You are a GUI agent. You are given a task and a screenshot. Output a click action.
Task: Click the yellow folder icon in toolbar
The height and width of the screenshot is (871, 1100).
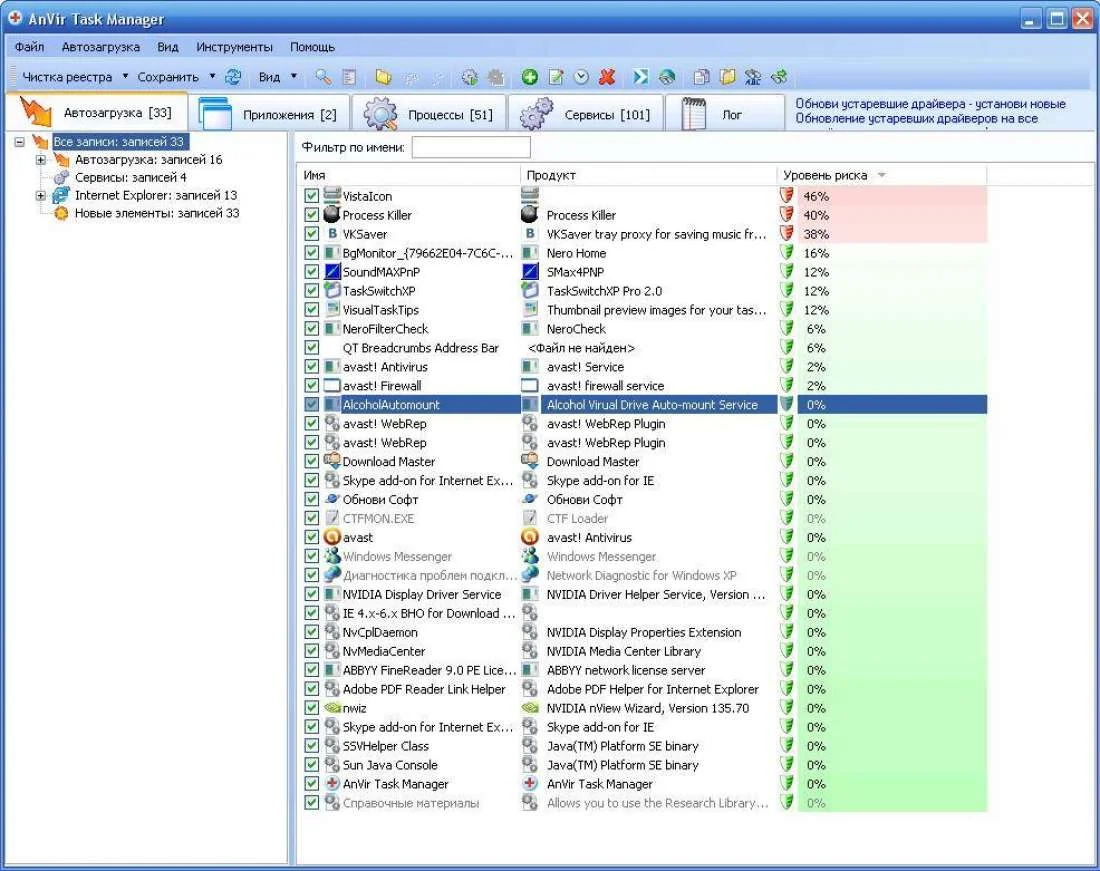pyautogui.click(x=382, y=77)
